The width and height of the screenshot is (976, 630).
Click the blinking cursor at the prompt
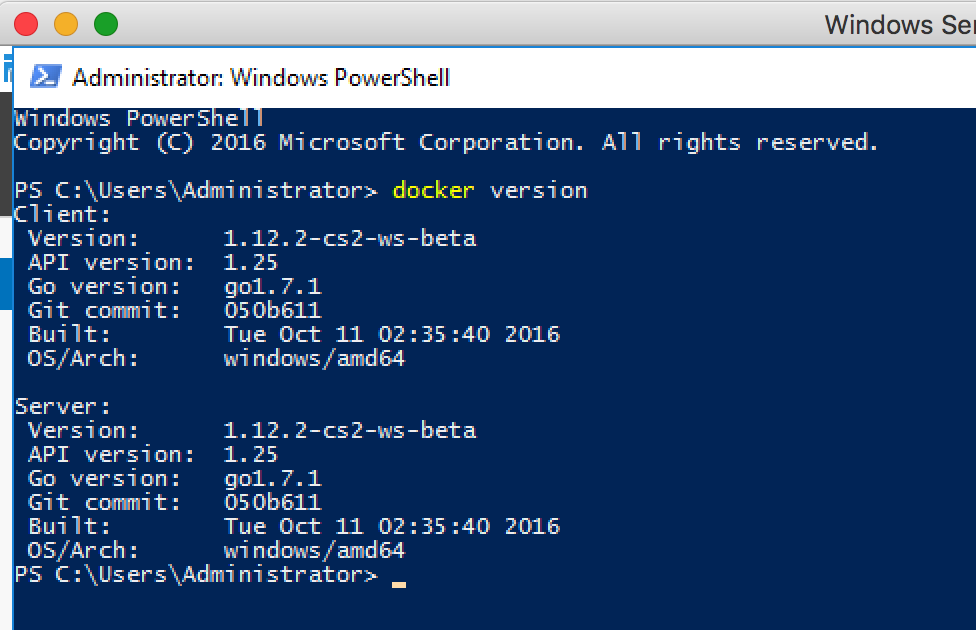click(399, 585)
